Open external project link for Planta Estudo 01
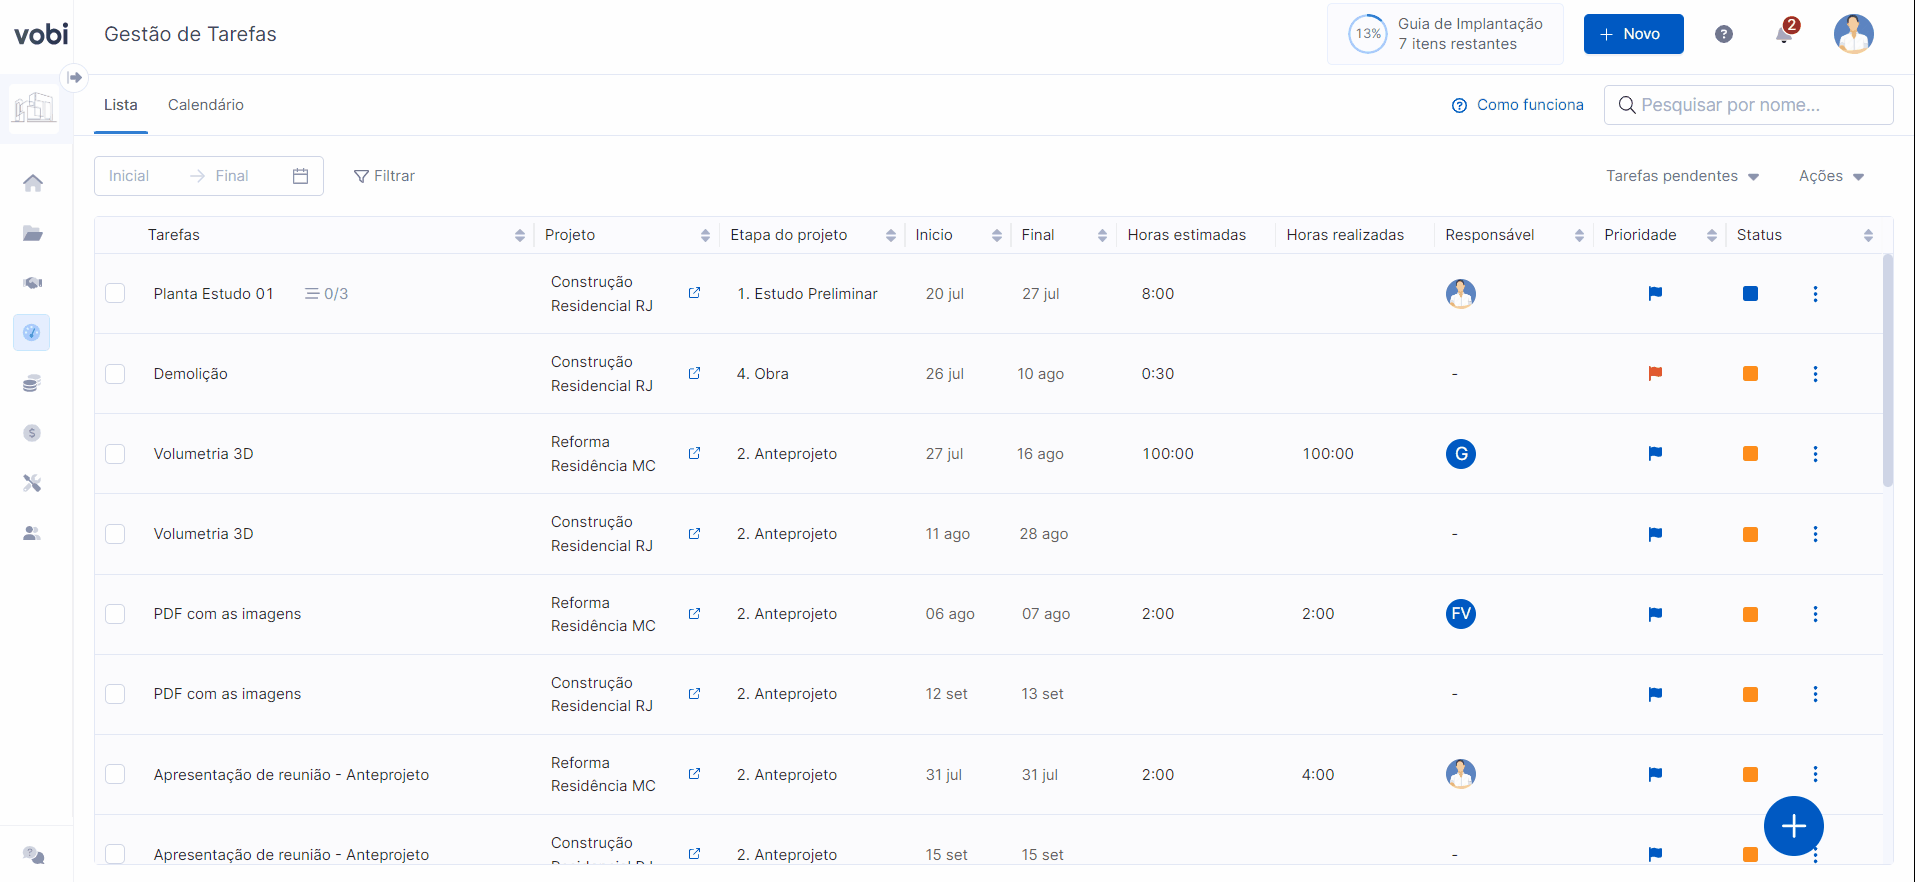 click(x=694, y=293)
